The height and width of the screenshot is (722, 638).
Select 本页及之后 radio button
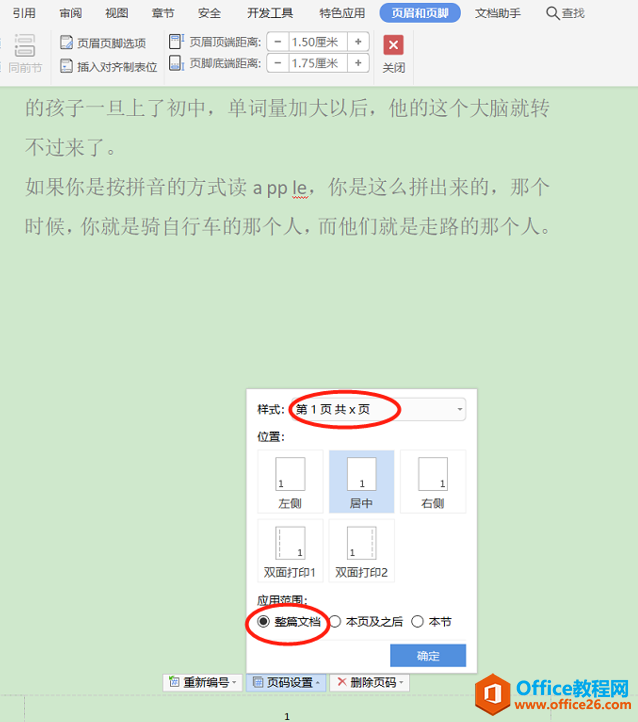click(335, 622)
